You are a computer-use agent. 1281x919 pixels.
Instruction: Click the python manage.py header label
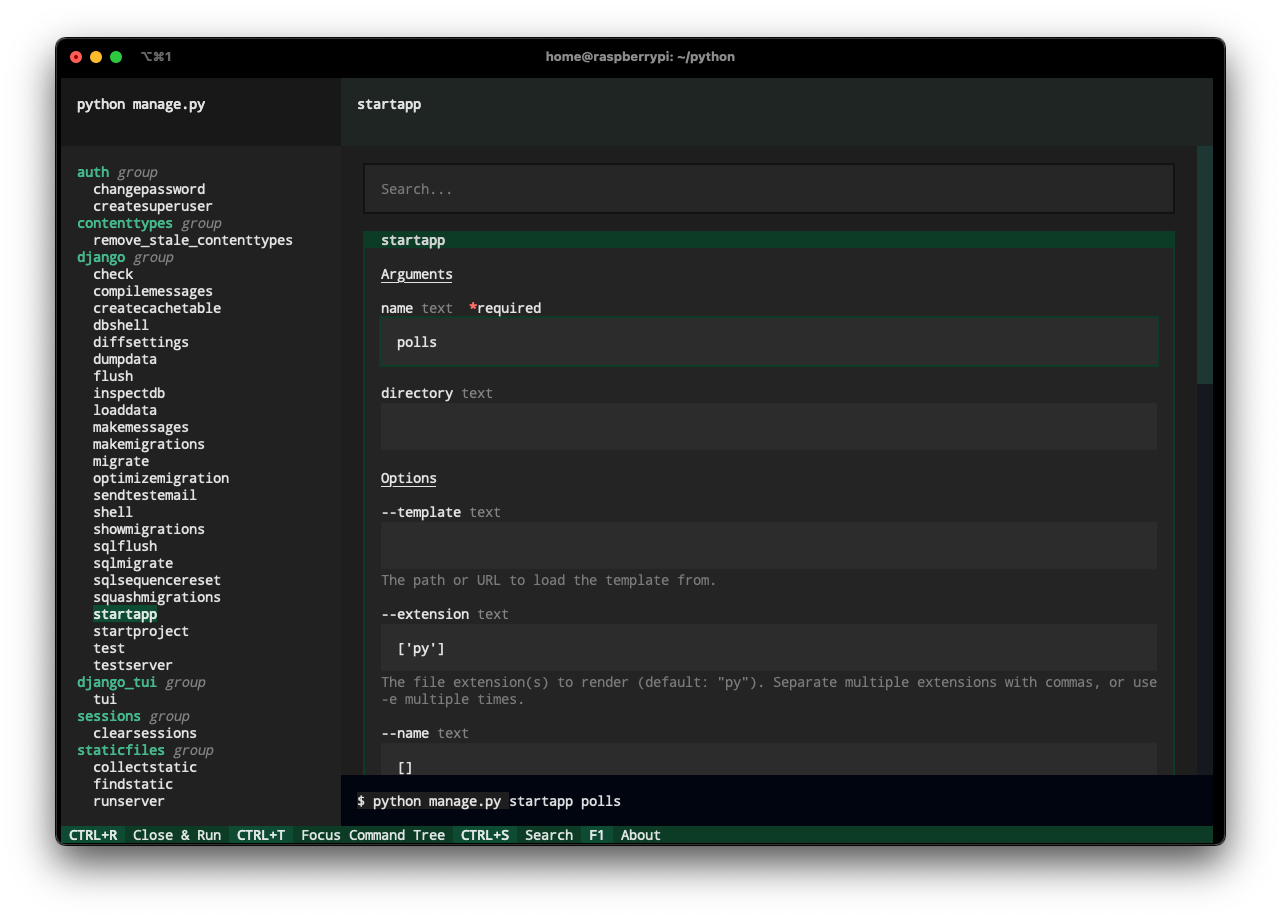(141, 104)
